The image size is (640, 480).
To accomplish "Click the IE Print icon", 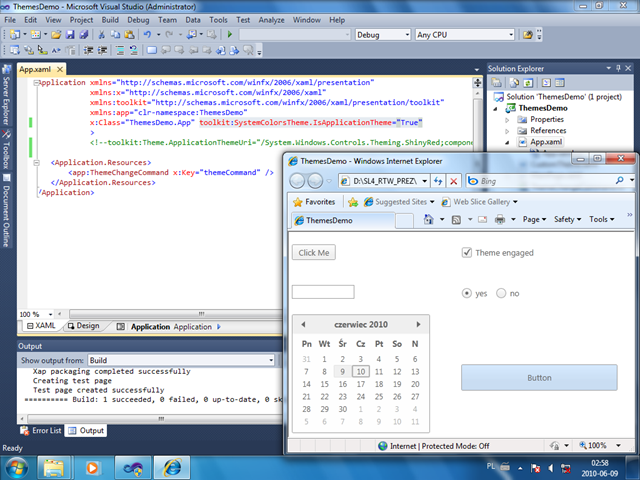I will [x=500, y=219].
